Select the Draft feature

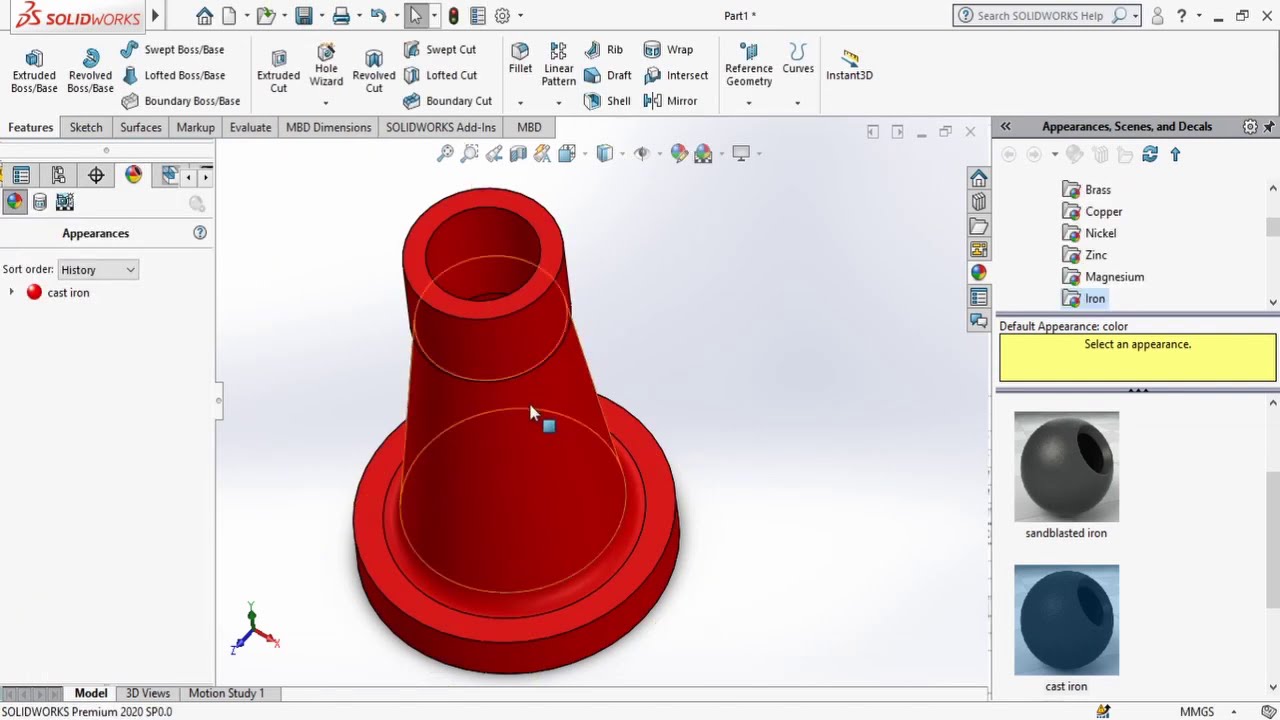607,75
